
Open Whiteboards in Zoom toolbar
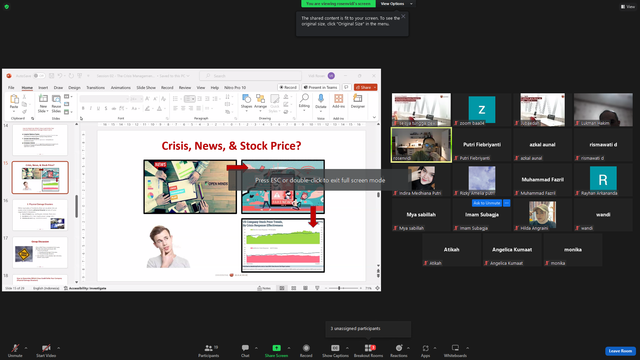pos(455,350)
